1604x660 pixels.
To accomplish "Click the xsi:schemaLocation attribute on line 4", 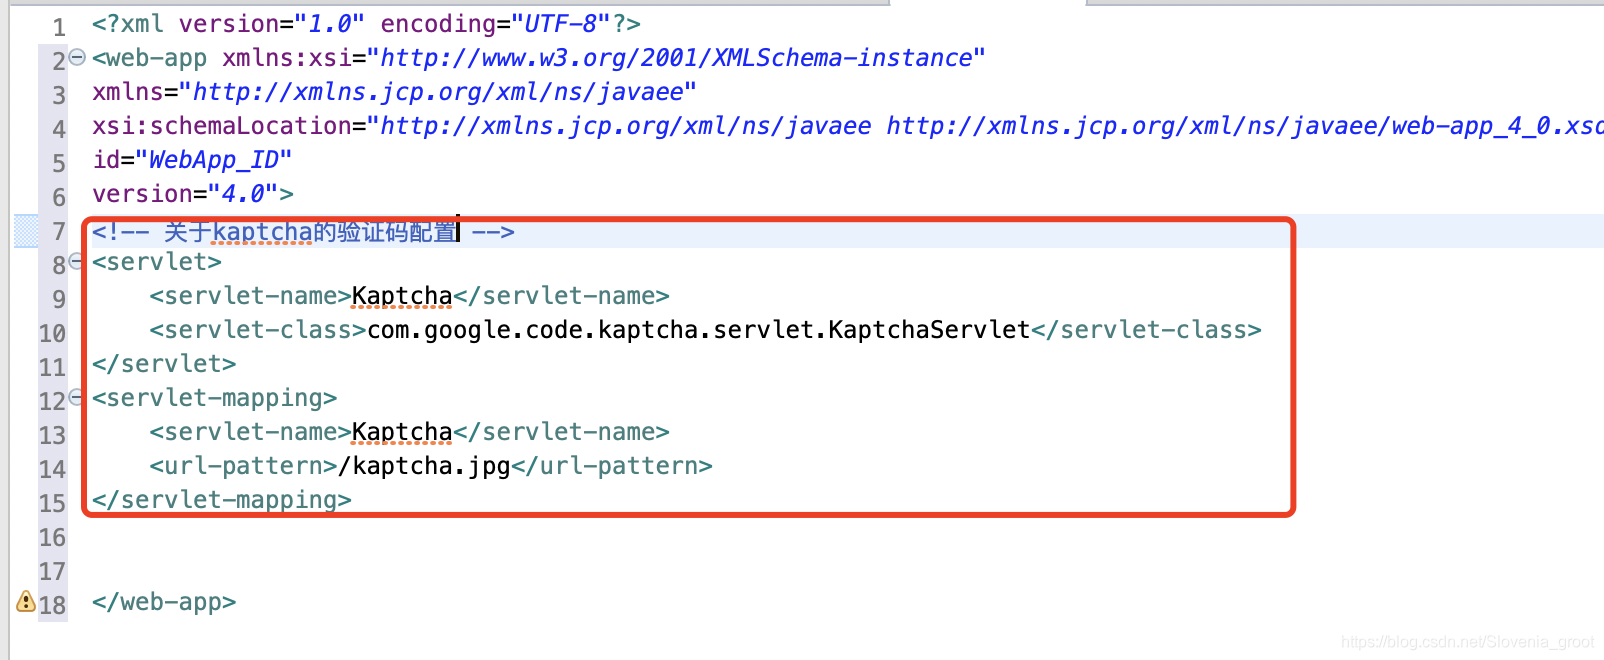I will [x=848, y=126].
